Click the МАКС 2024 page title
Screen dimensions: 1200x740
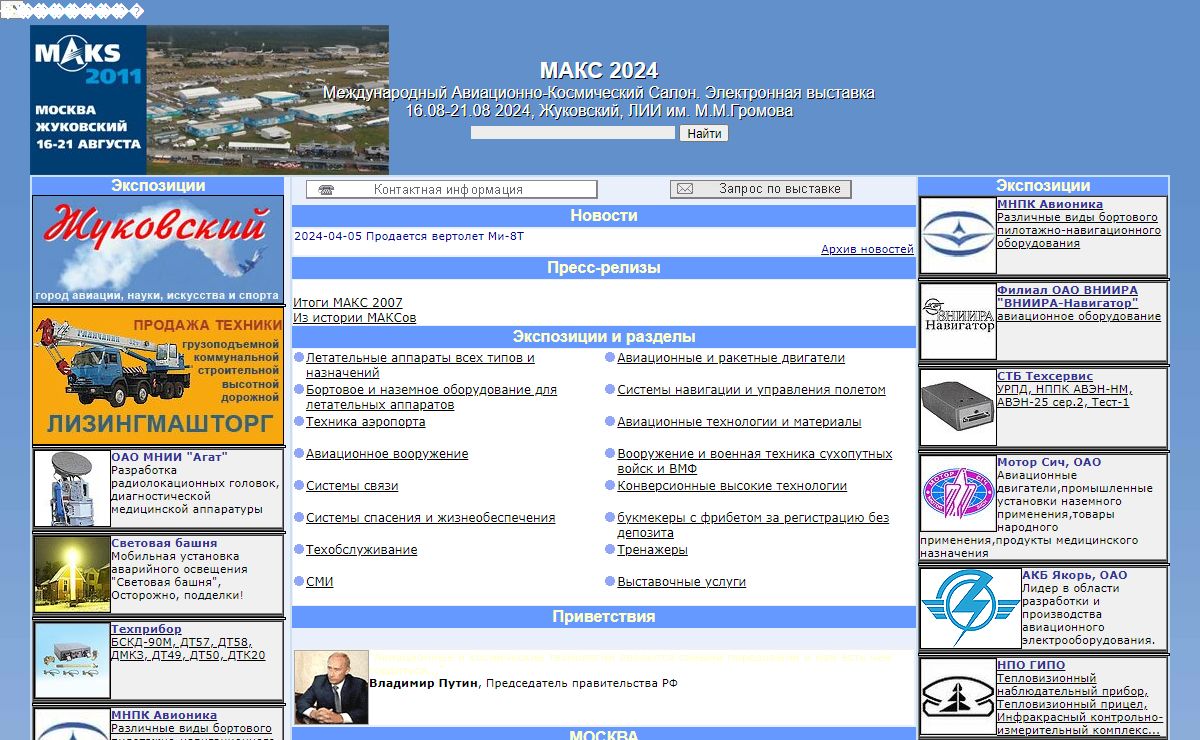coord(599,71)
